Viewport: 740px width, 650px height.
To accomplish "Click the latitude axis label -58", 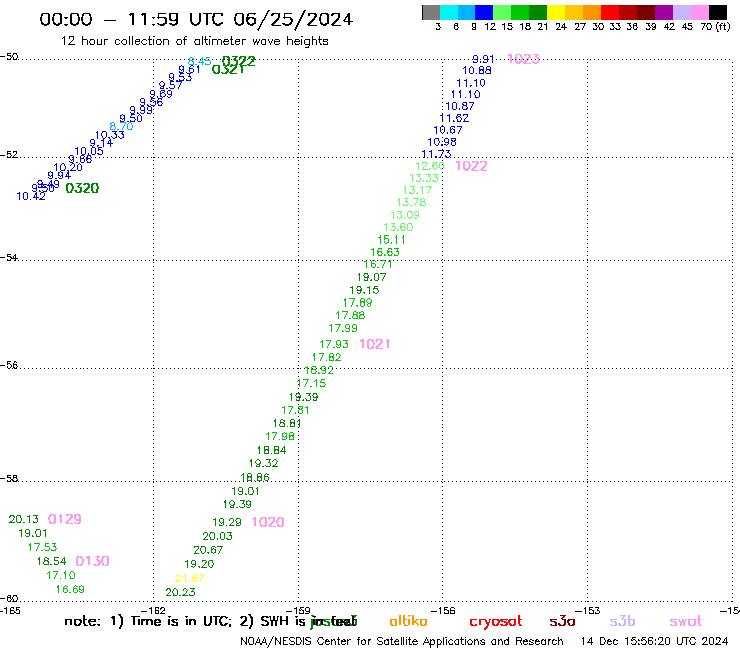I will click(9, 479).
